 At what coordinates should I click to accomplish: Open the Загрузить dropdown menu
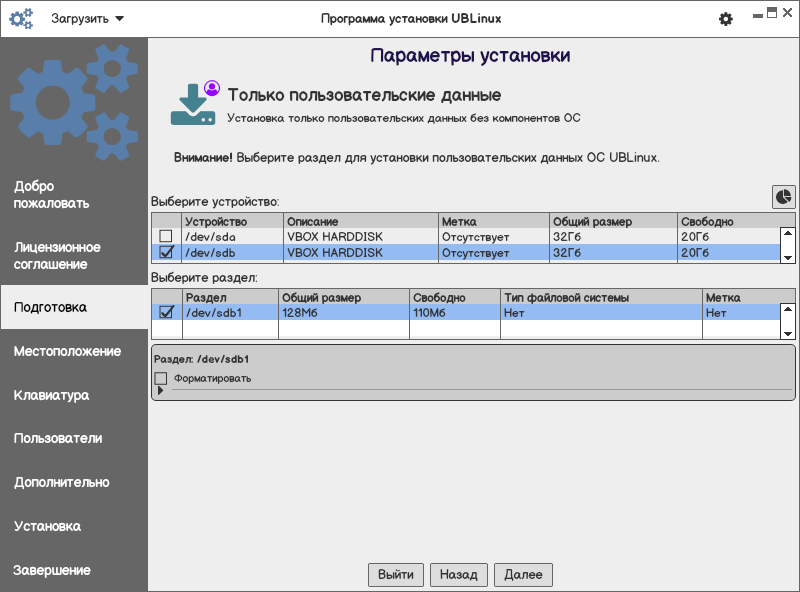88,19
